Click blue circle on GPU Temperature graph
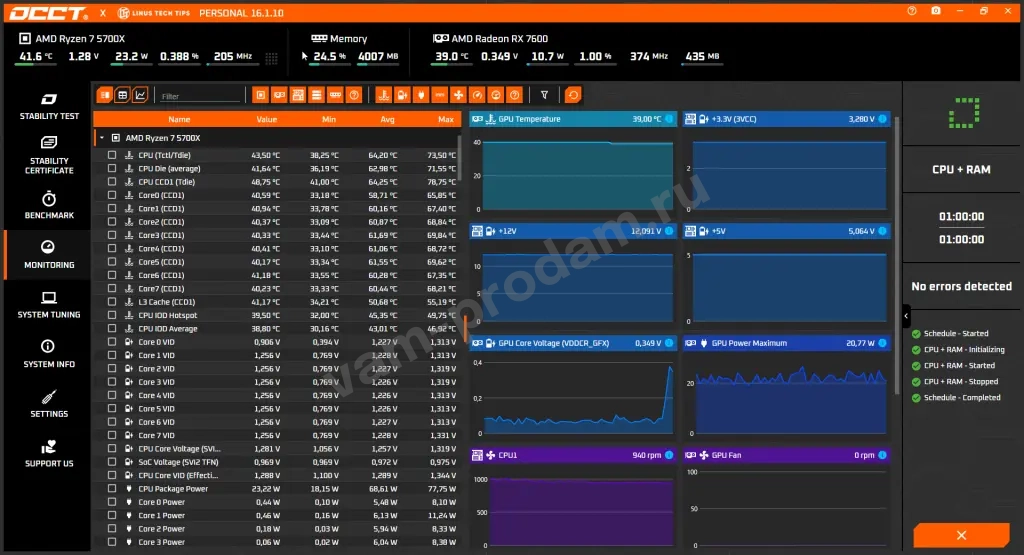The image size is (1024, 555). pyautogui.click(x=669, y=119)
